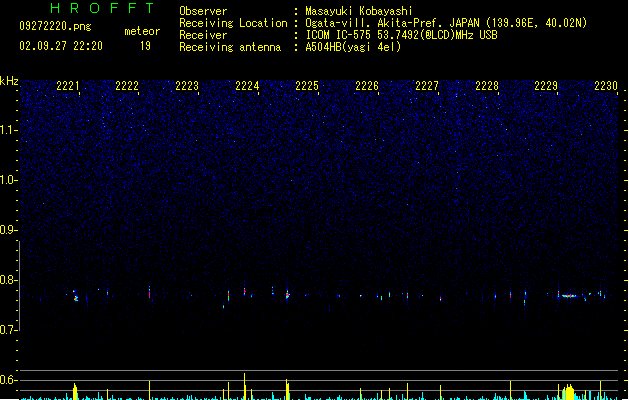Image resolution: width=629 pixels, height=400 pixels.
Task: Click the 0.6 kHz axis label
Action: [x=8, y=380]
